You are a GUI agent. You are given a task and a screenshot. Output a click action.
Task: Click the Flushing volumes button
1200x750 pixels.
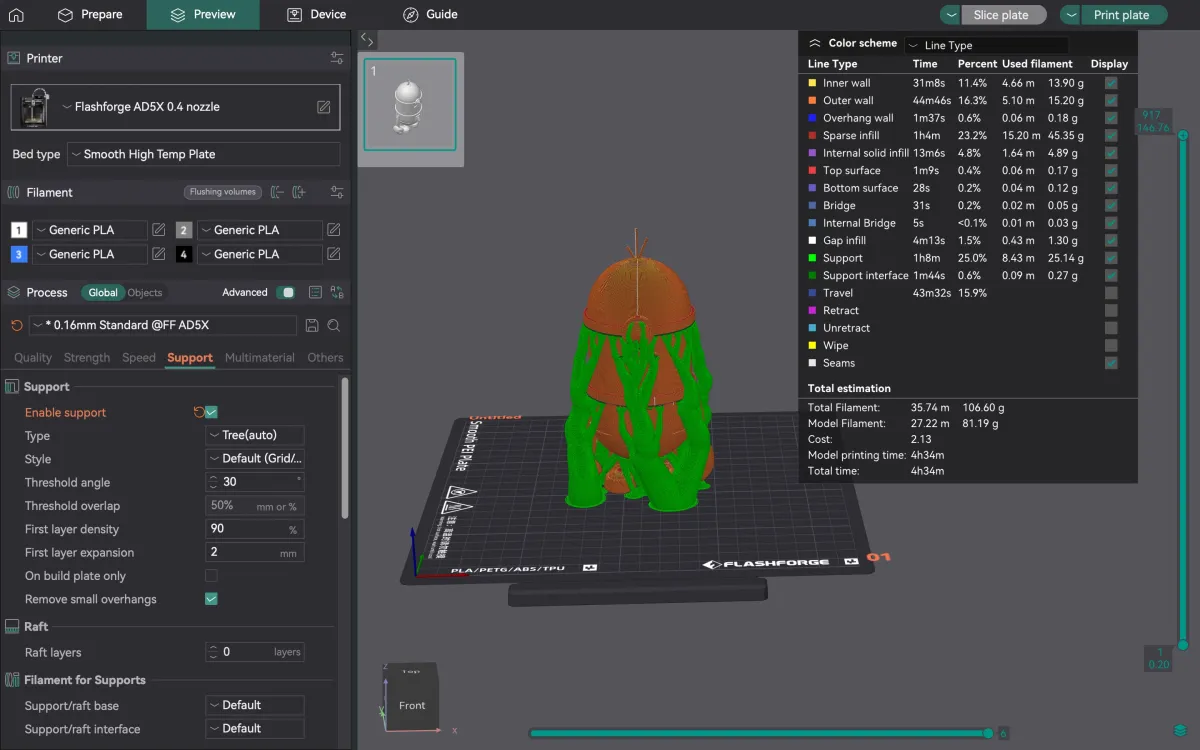[223, 192]
